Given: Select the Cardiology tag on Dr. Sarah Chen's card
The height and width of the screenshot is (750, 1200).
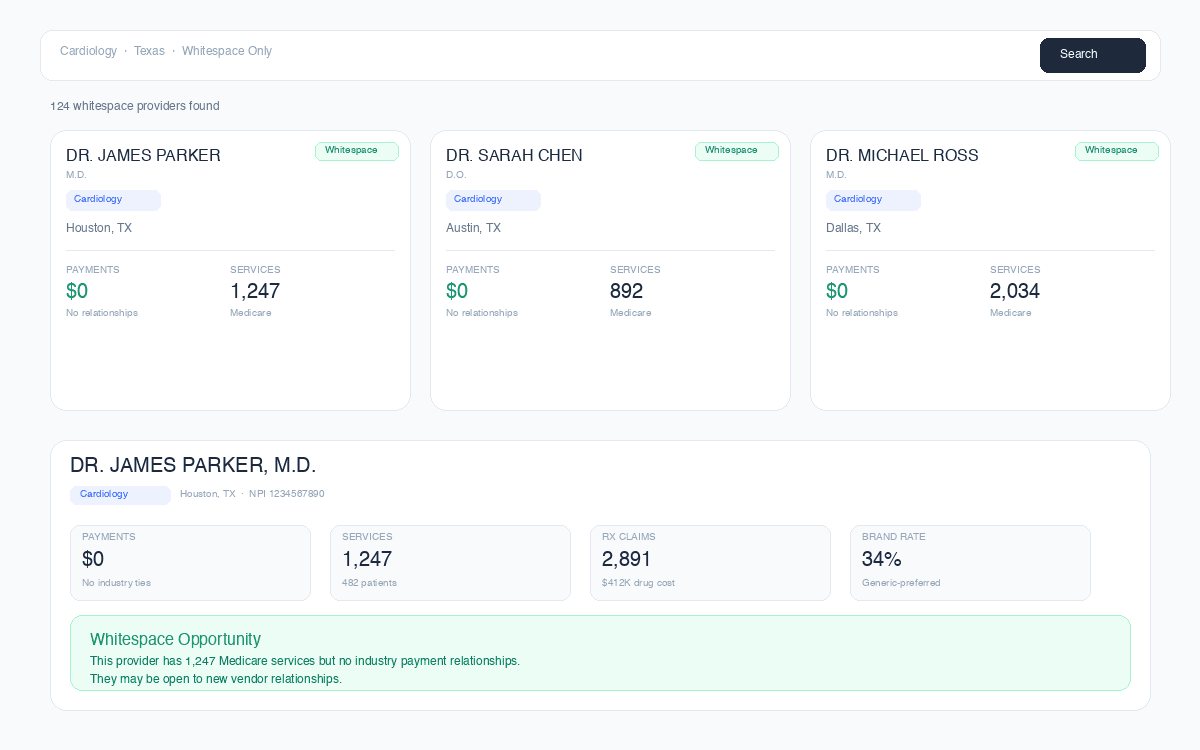Looking at the screenshot, I should point(492,200).
